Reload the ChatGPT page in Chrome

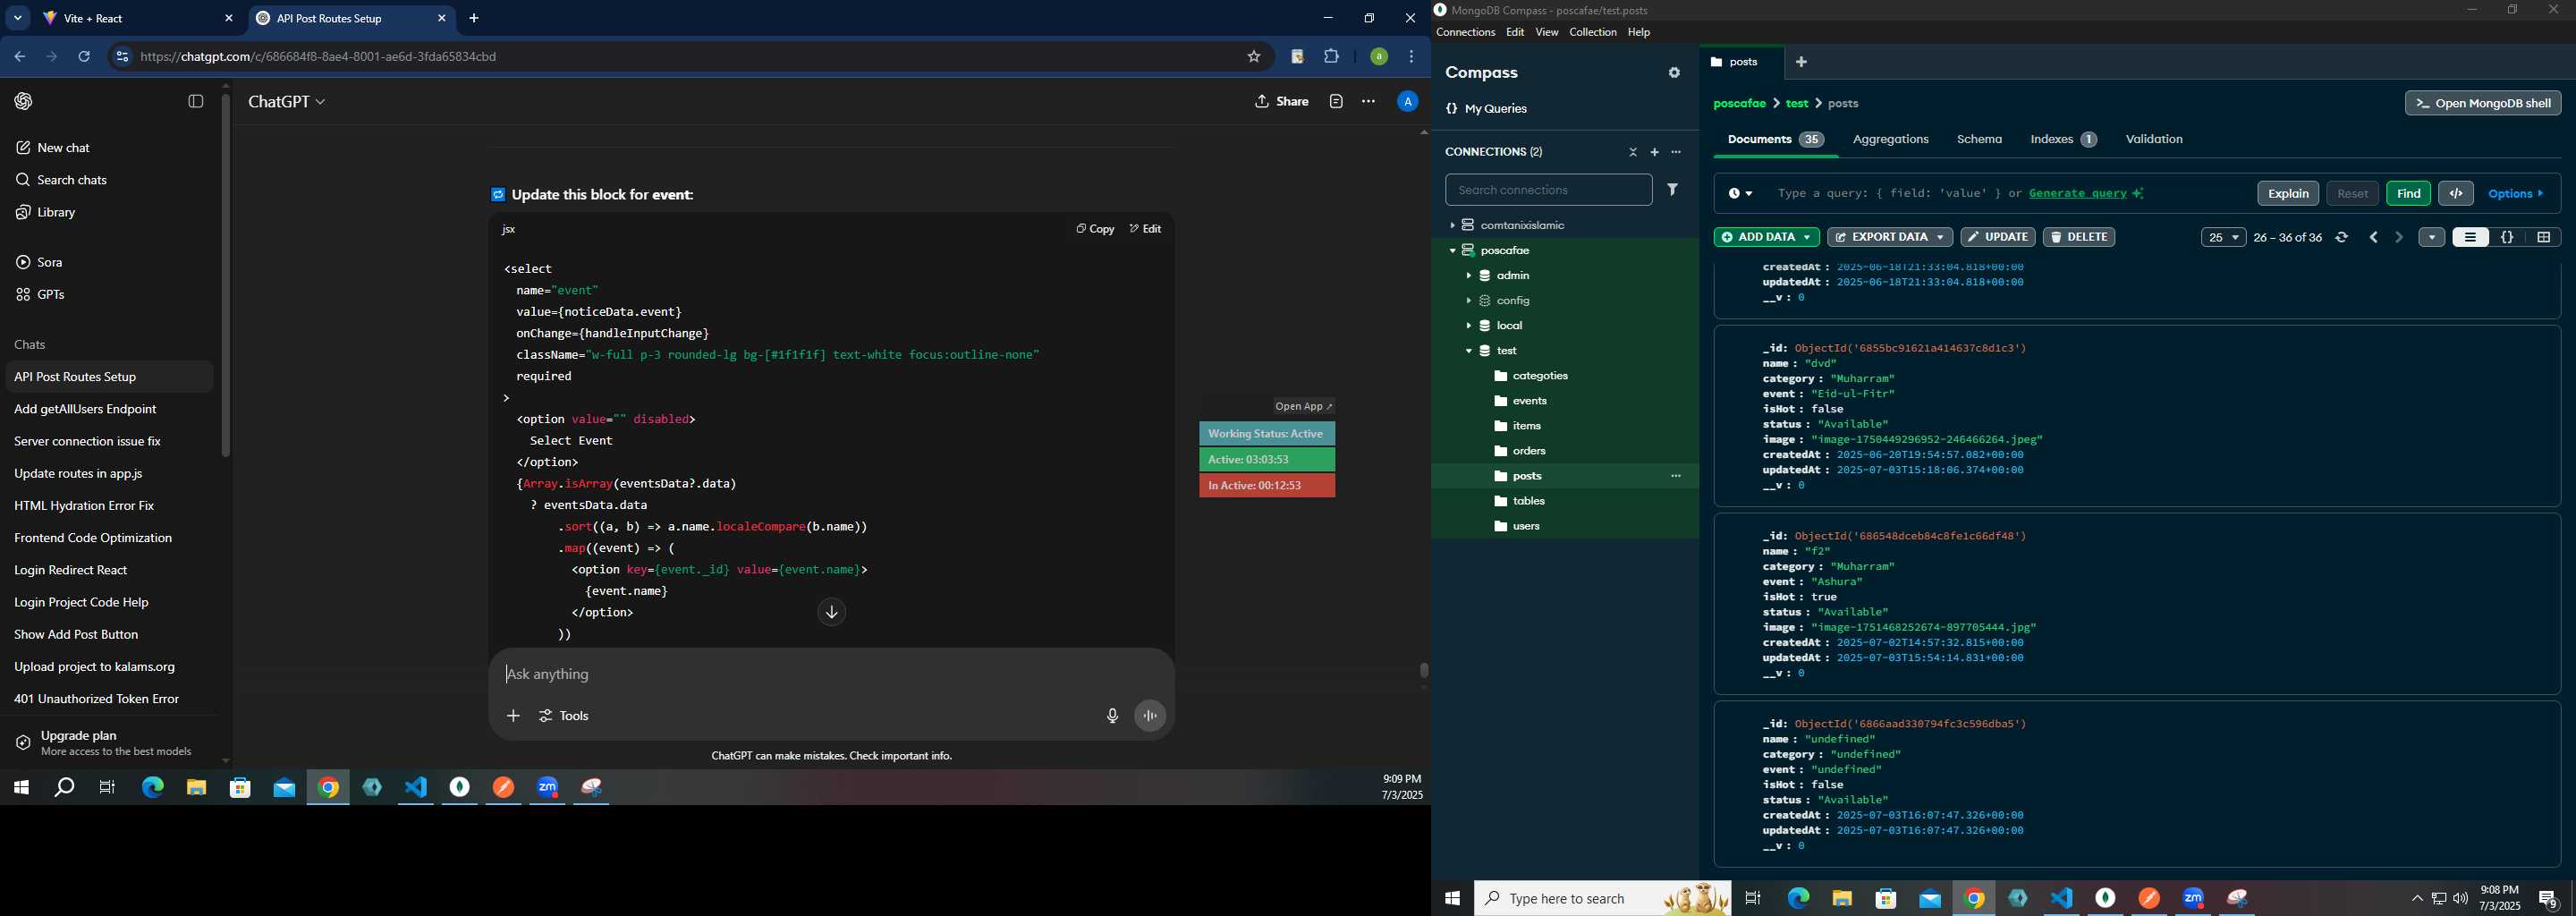84,57
